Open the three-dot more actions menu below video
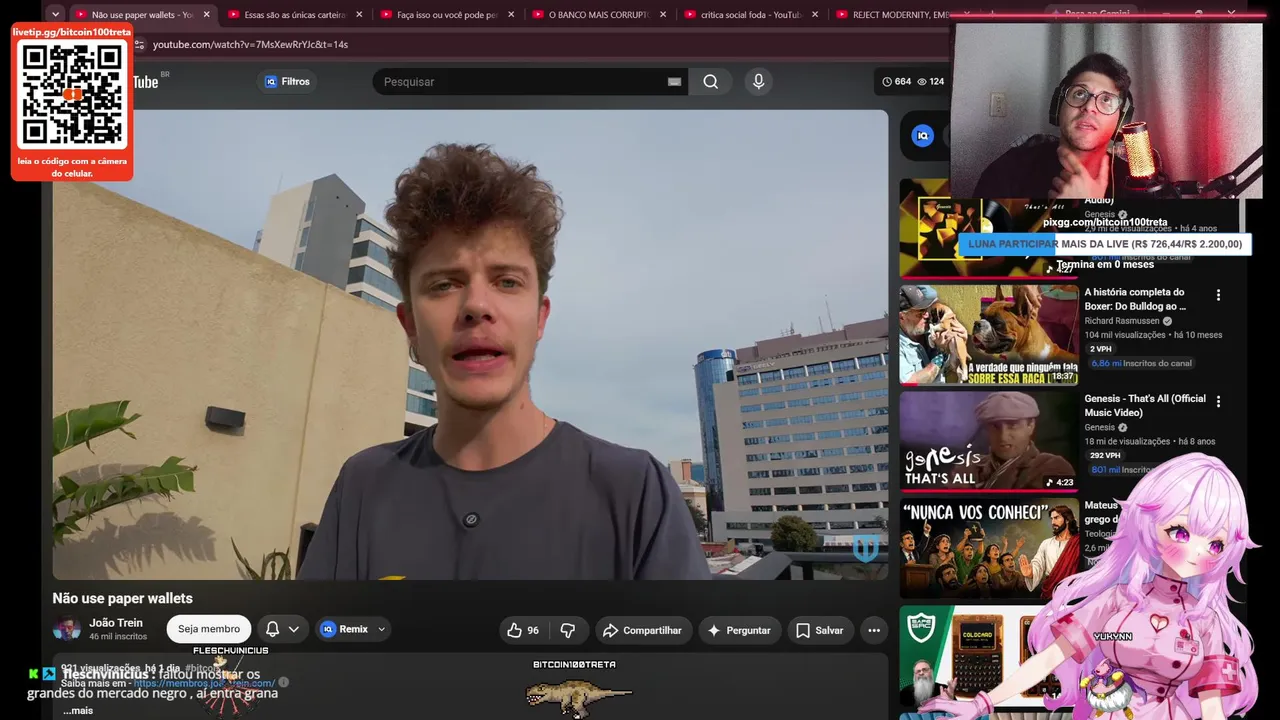Screen dimensions: 1280x720 tap(874, 630)
